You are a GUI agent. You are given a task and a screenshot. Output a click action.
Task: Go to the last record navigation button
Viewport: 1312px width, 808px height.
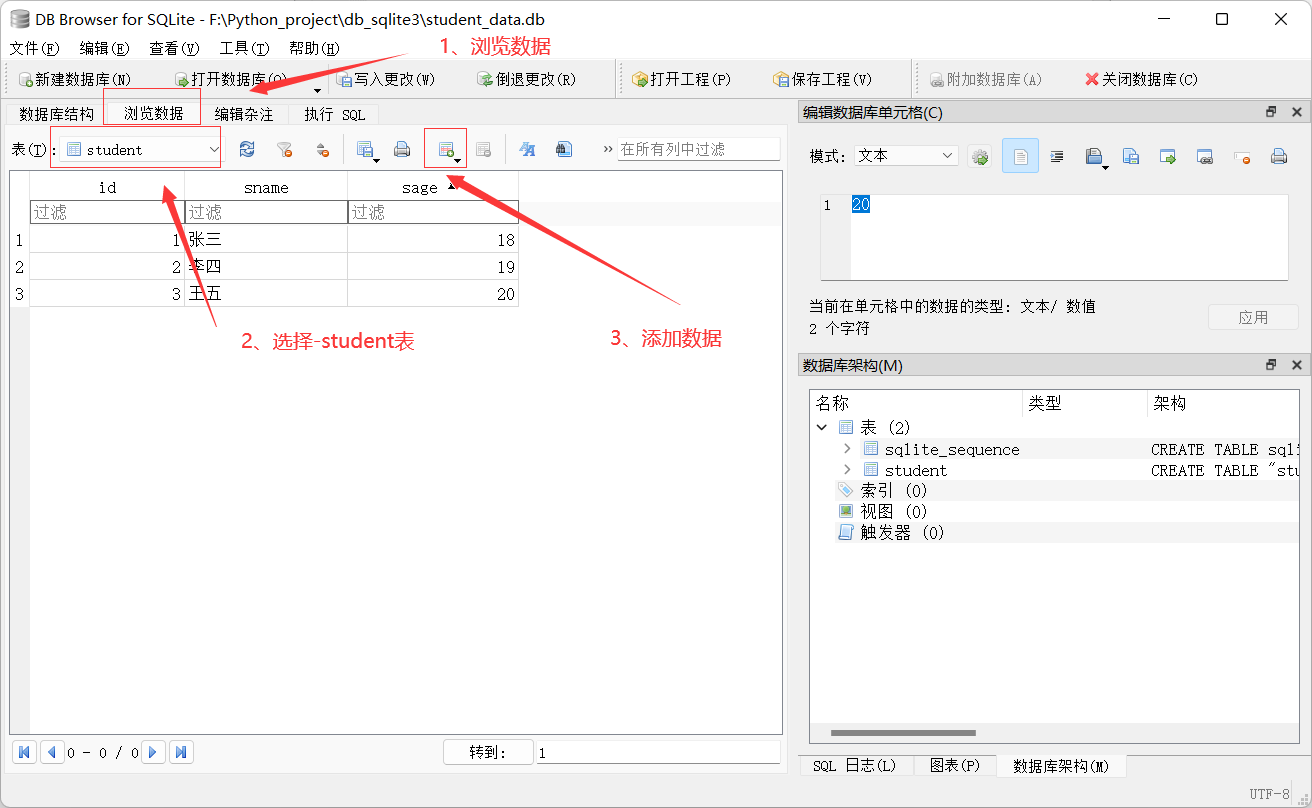pos(181,752)
